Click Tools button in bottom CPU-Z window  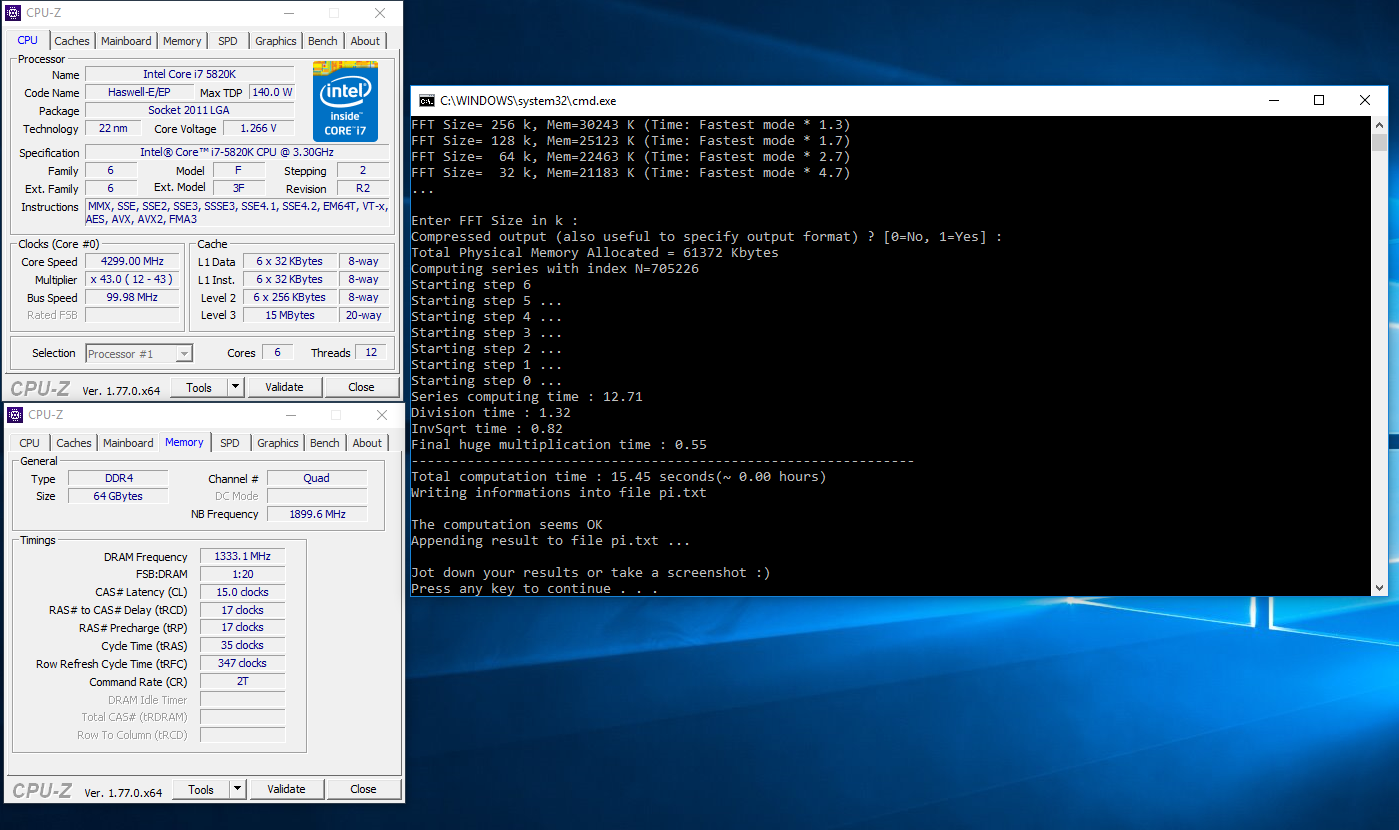(x=201, y=789)
